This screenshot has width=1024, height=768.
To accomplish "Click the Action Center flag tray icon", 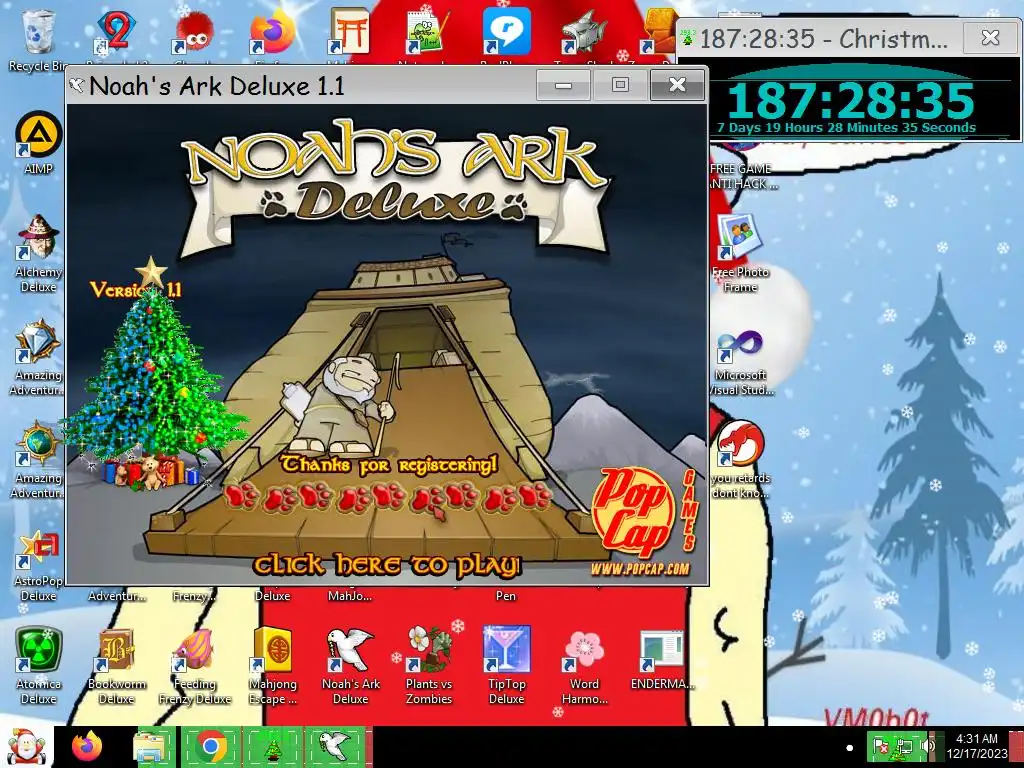I will 881,746.
